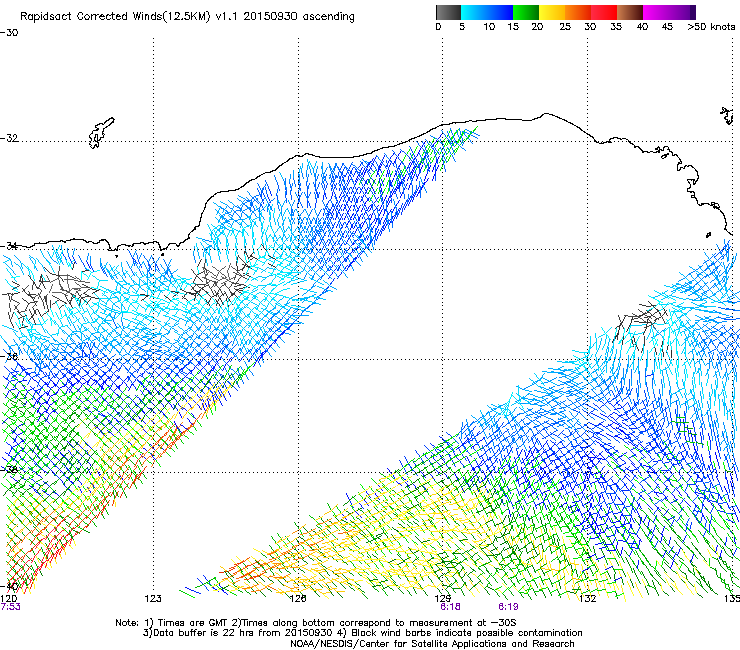Click the green 15-20 knots legend segment

click(526, 12)
